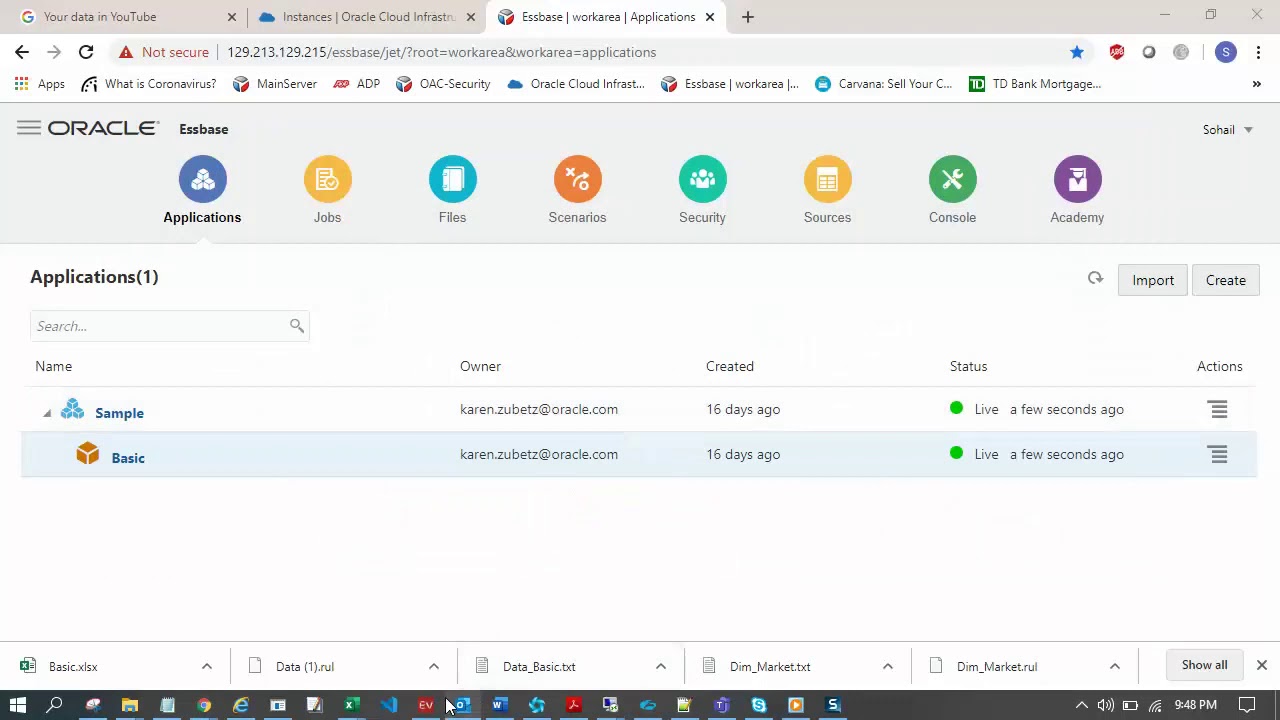This screenshot has height=720, width=1280.
Task: Open the notification center icon
Action: [1248, 705]
